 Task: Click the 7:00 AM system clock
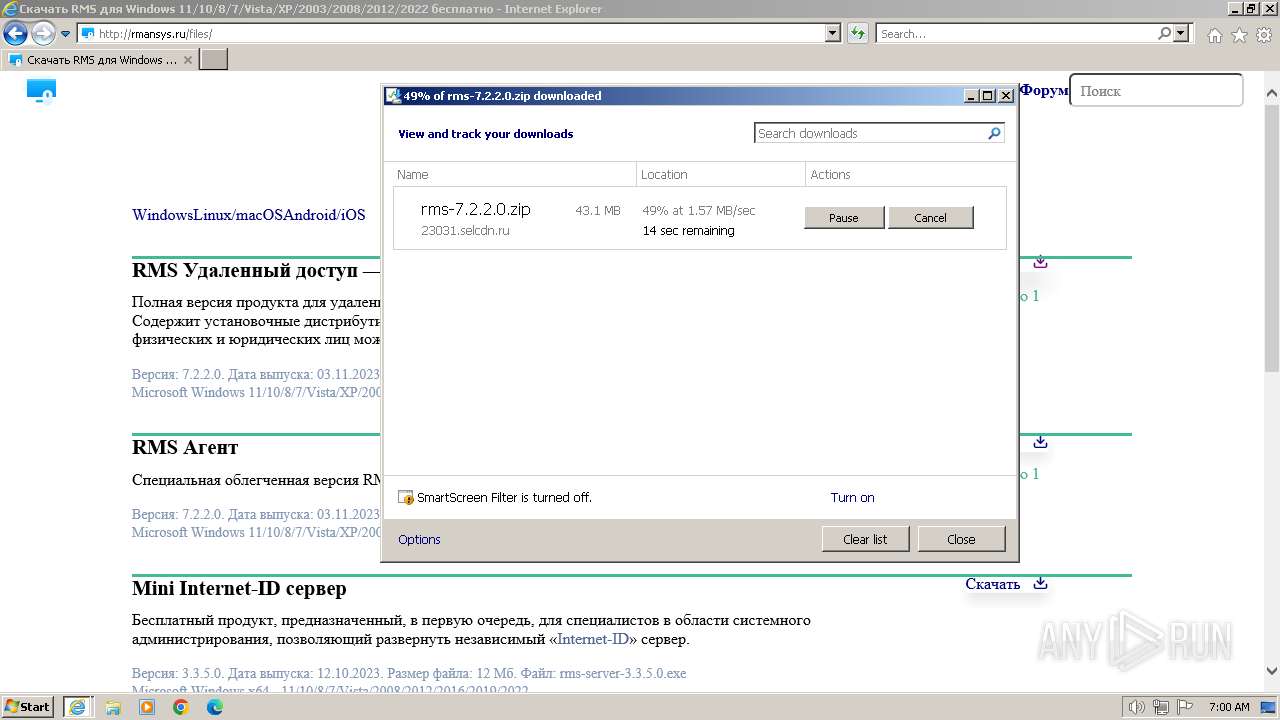(1229, 707)
